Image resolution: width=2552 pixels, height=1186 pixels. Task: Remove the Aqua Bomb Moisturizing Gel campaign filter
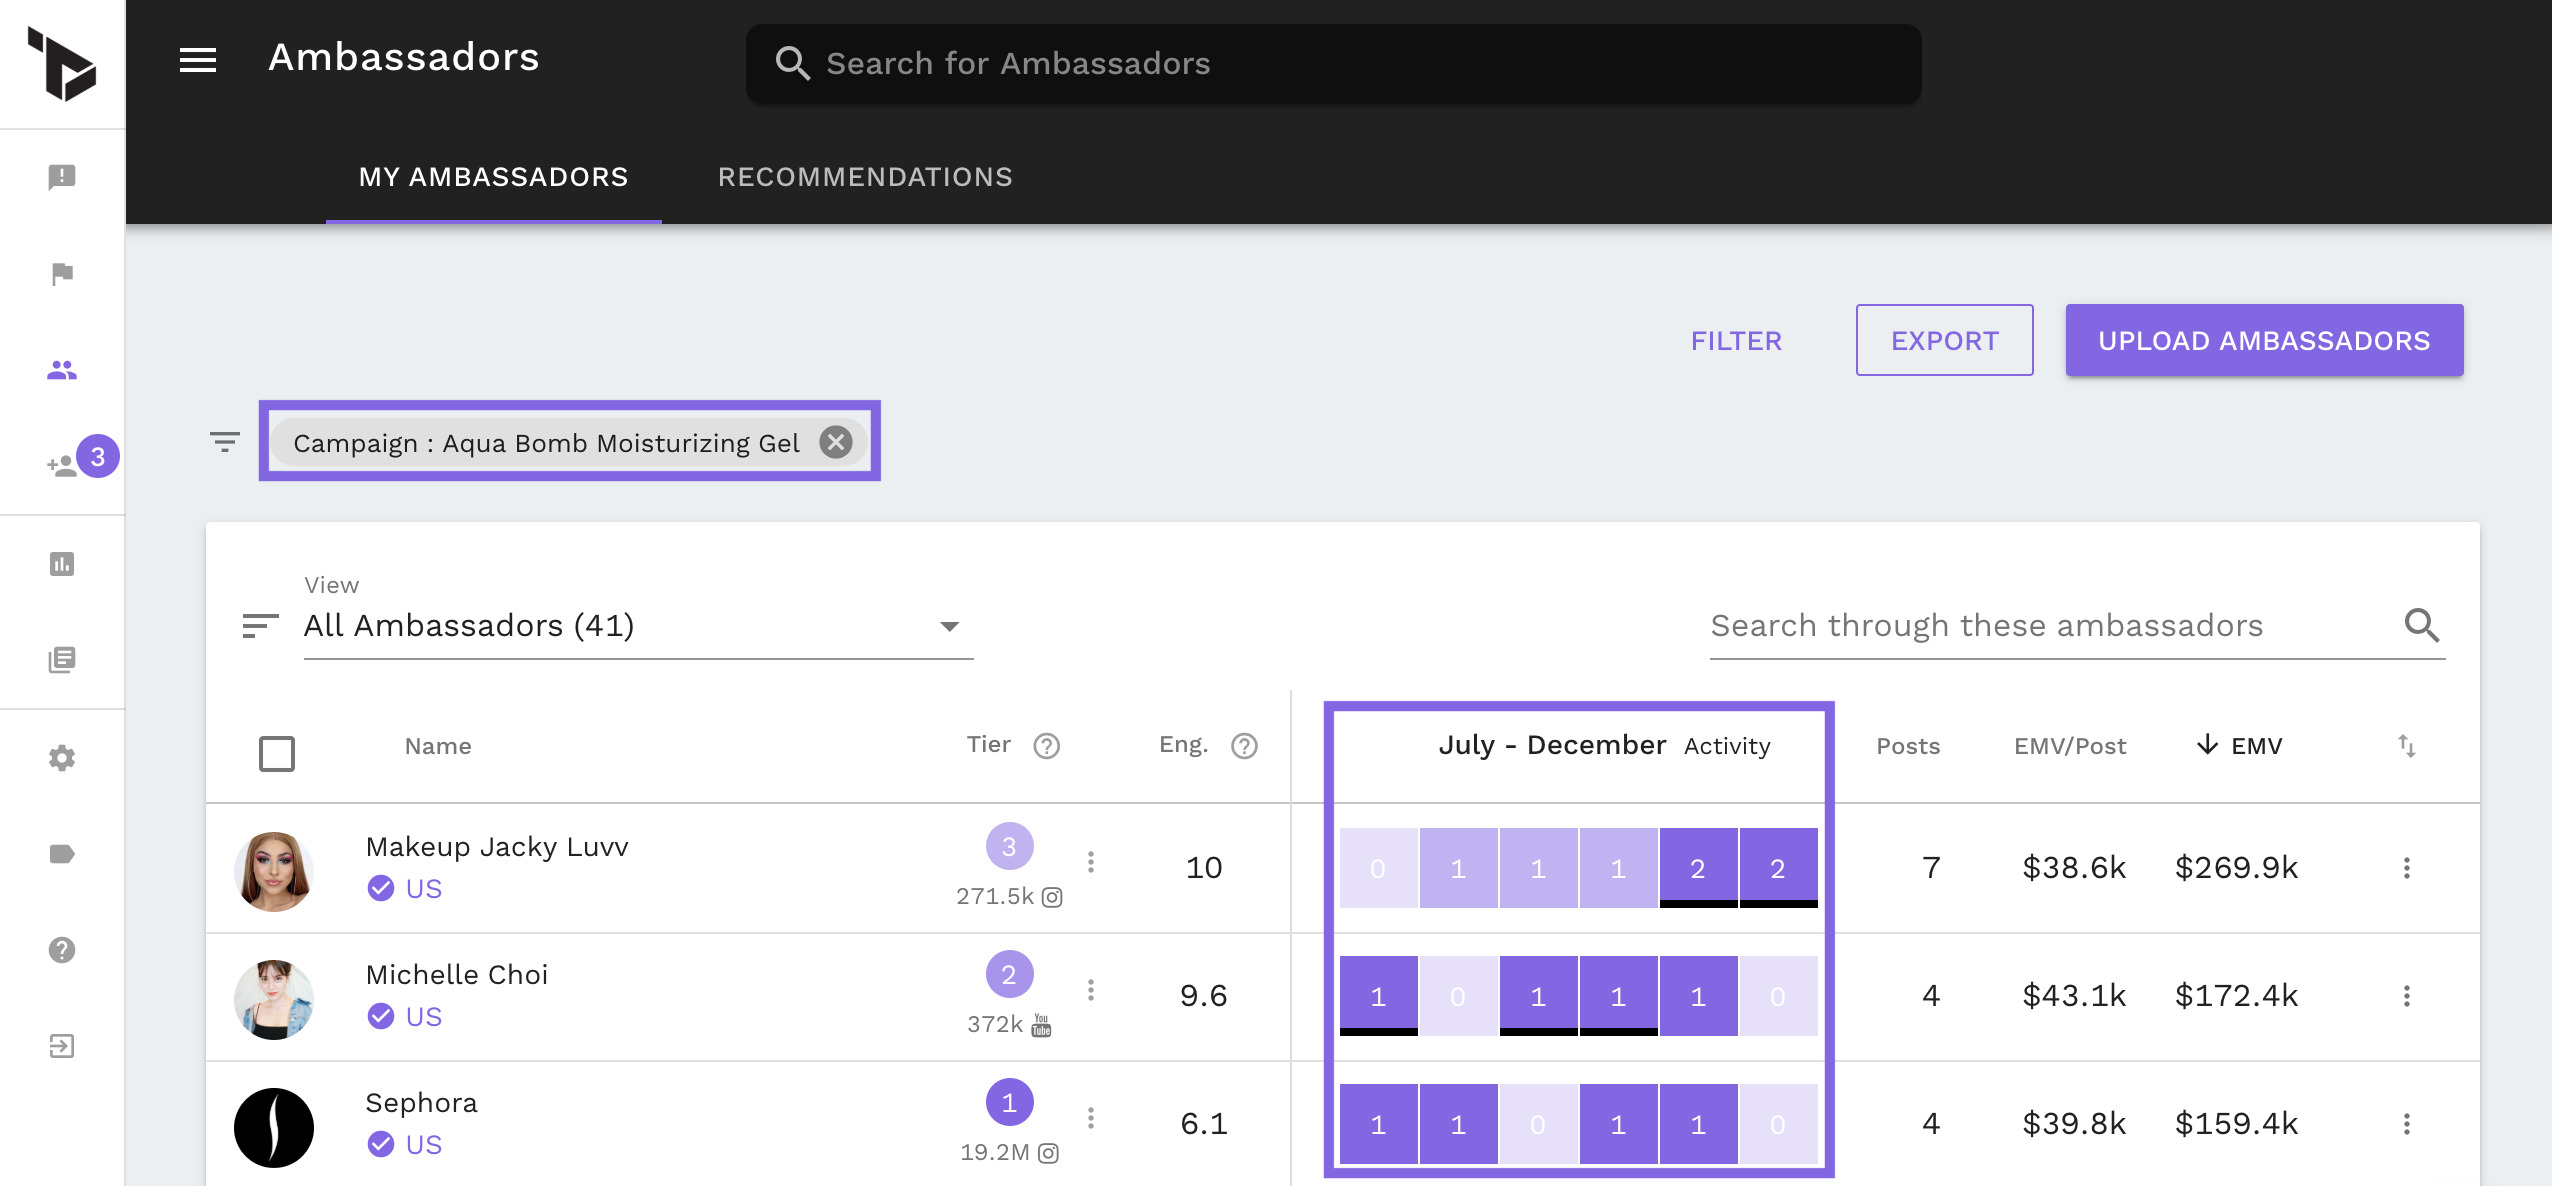tap(836, 442)
